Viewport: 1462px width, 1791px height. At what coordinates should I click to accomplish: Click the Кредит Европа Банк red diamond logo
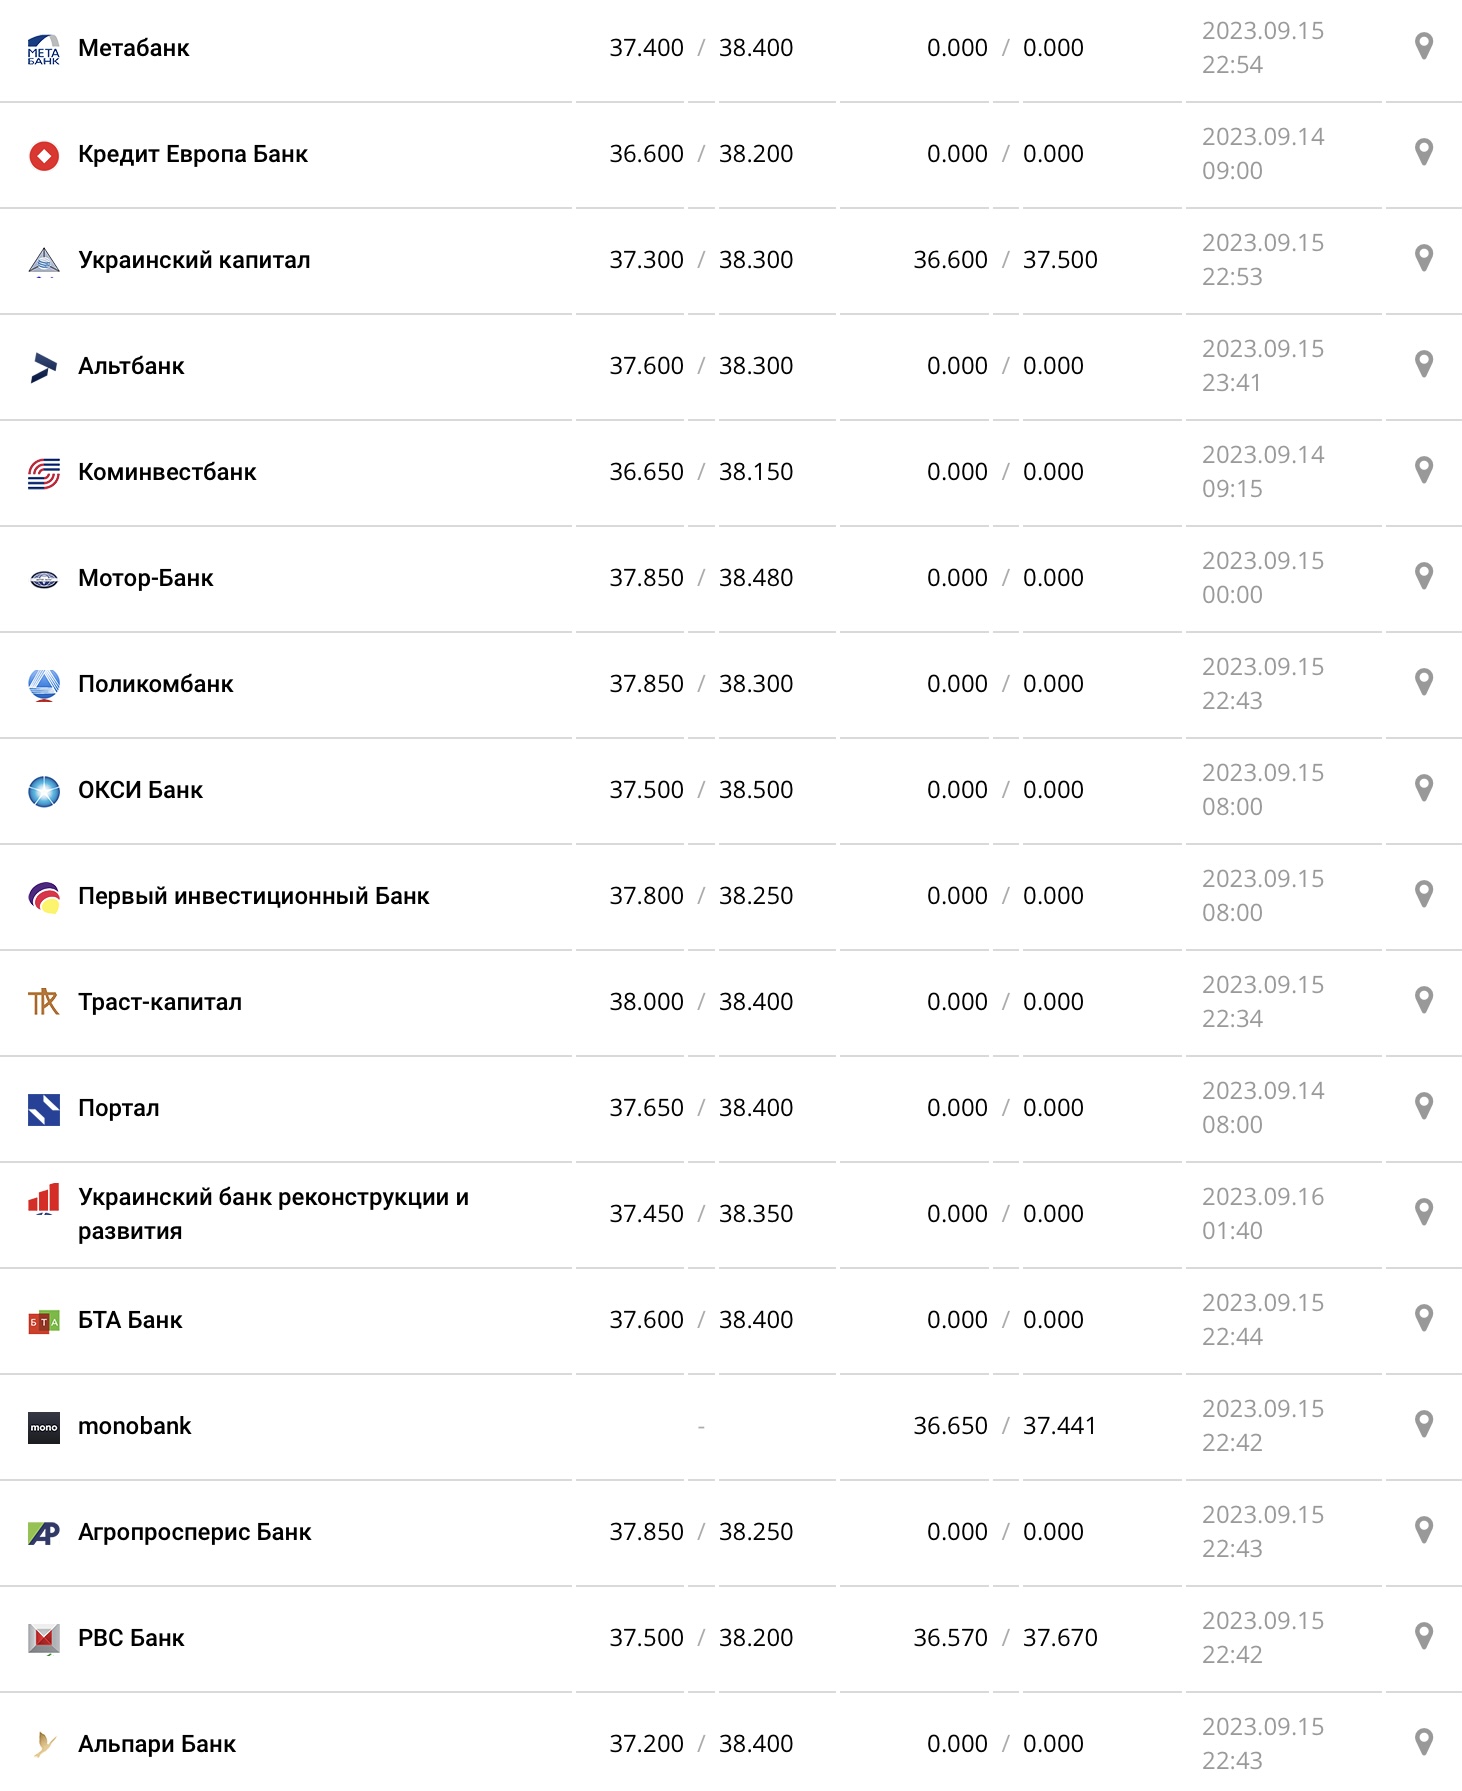(x=41, y=154)
